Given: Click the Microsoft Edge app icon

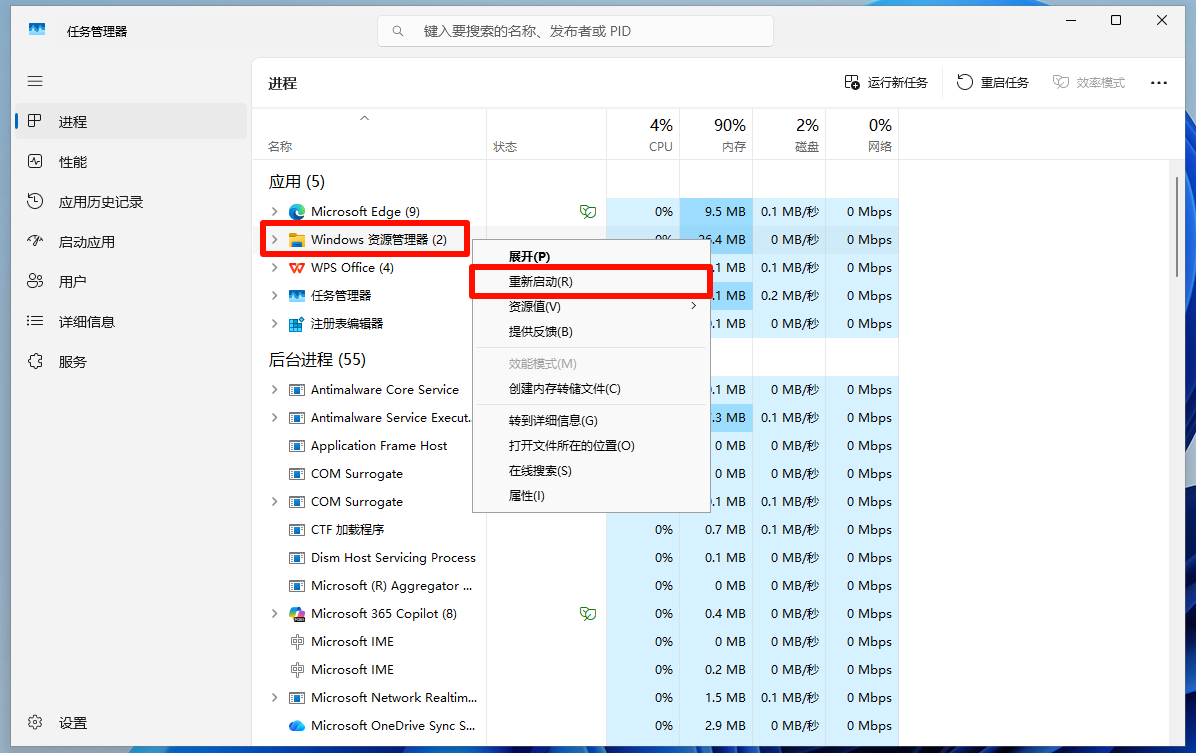Looking at the screenshot, I should click(x=297, y=212).
